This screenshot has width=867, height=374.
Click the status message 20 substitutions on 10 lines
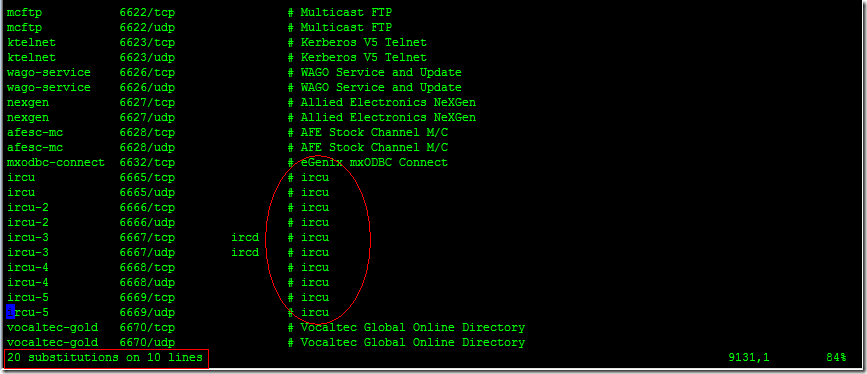[x=105, y=357]
